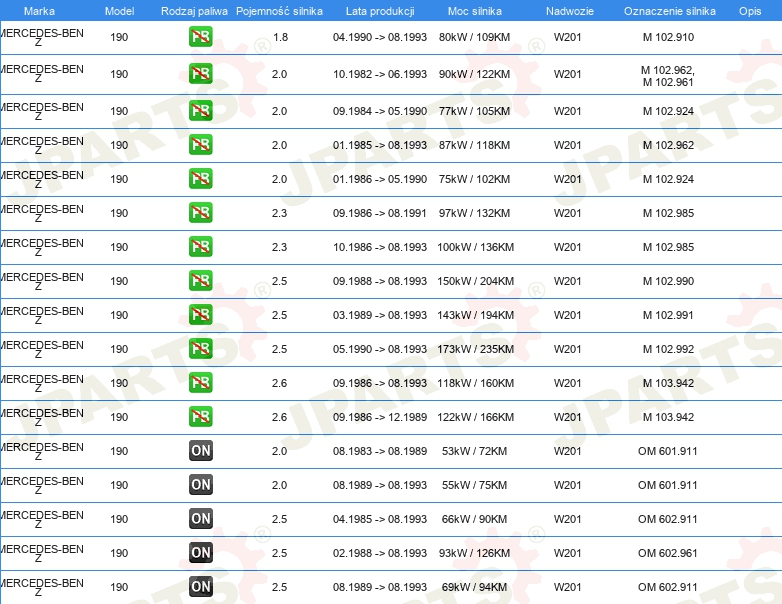The width and height of the screenshot is (782, 604).
Task: Click the Oznaczenie silnika column header
Action: pyautogui.click(x=670, y=11)
